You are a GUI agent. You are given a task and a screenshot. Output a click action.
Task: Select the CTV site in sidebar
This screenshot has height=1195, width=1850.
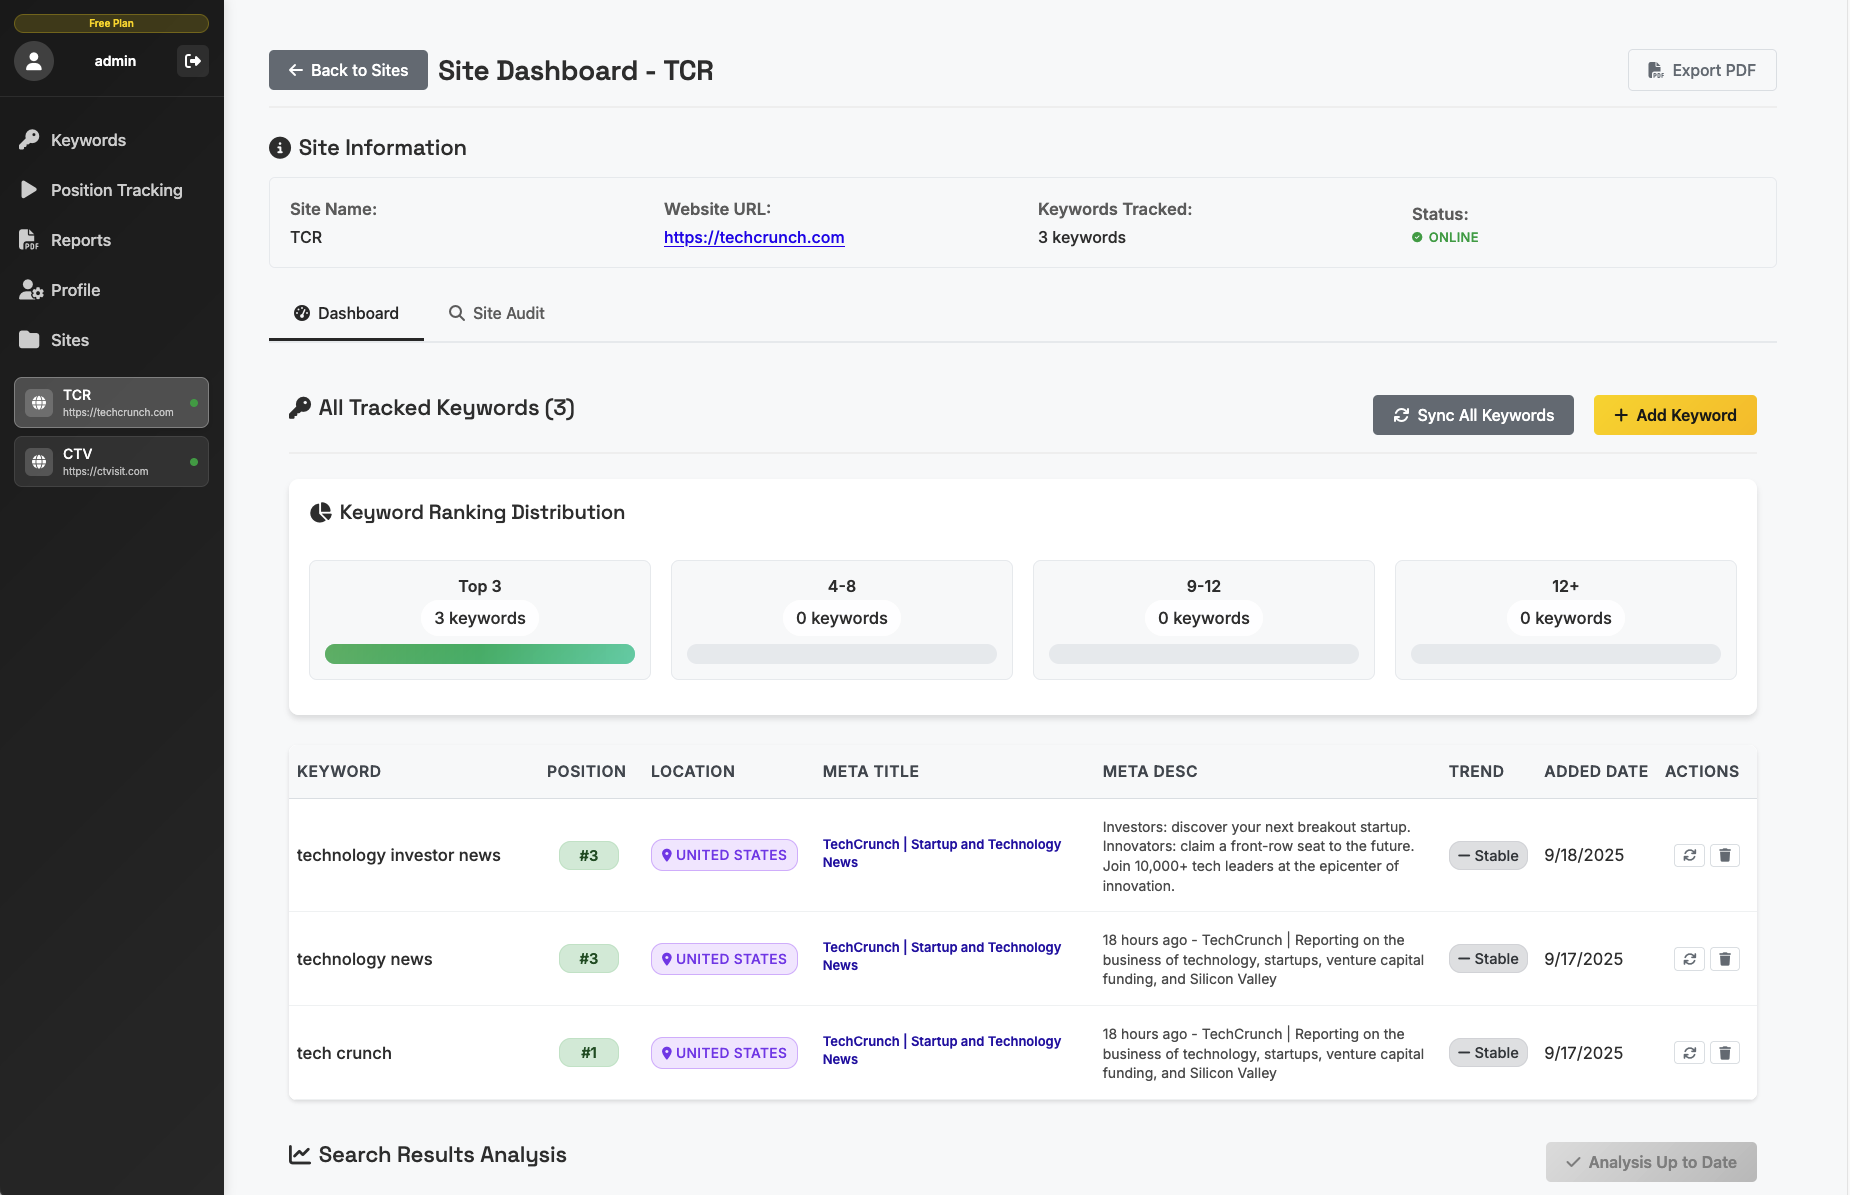pos(111,461)
